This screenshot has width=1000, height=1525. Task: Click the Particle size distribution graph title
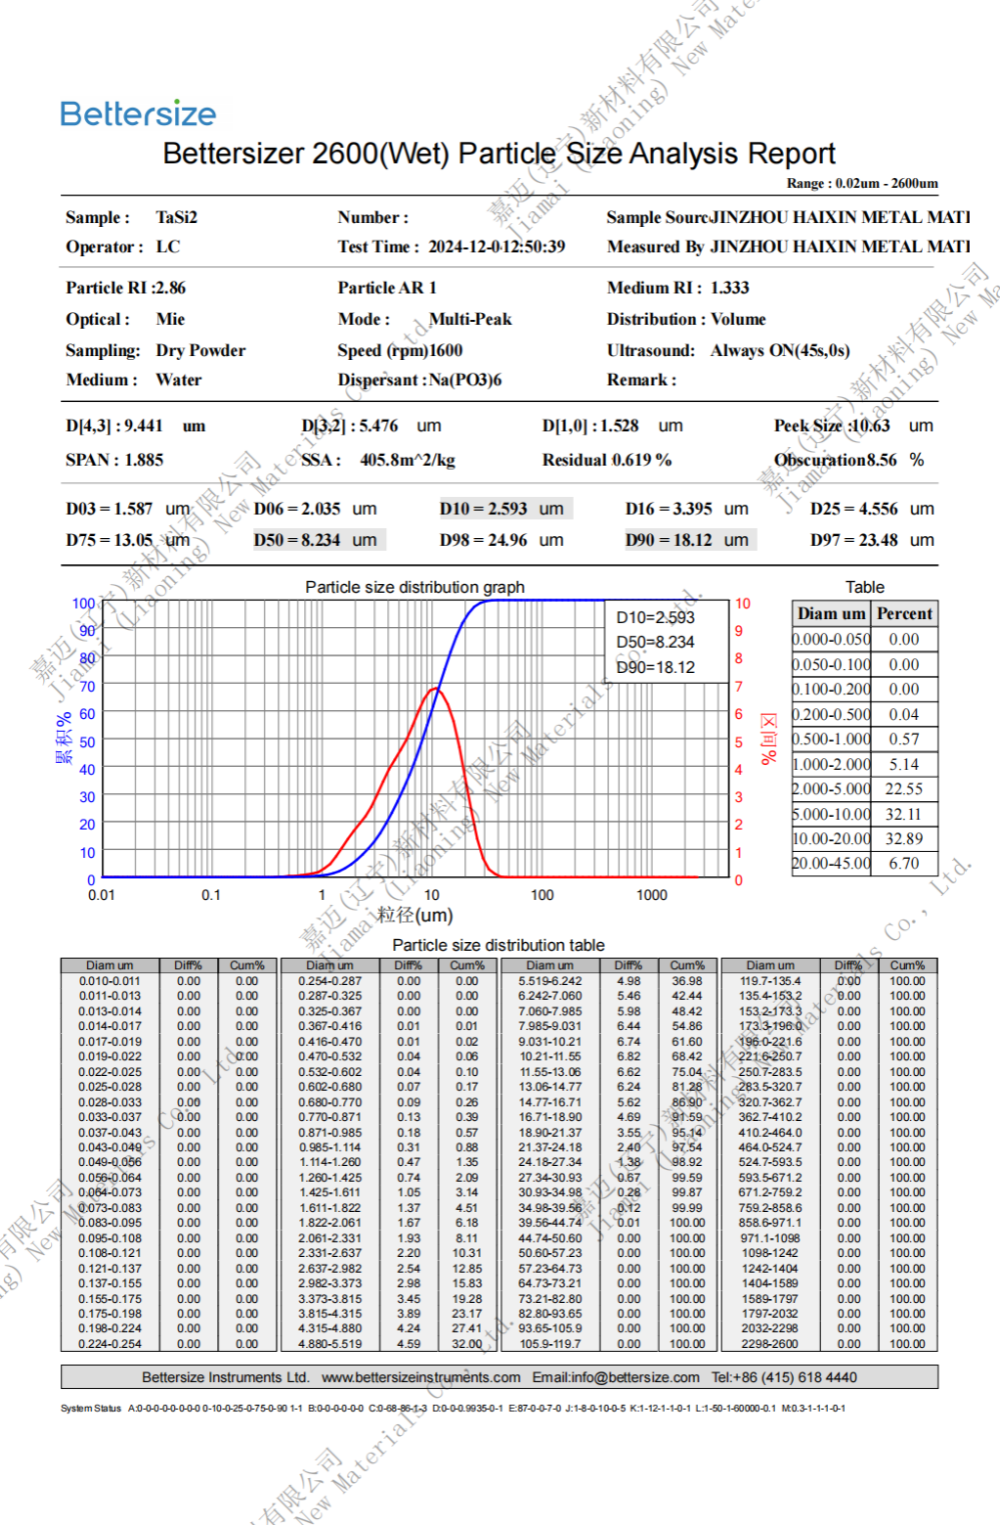415,587
